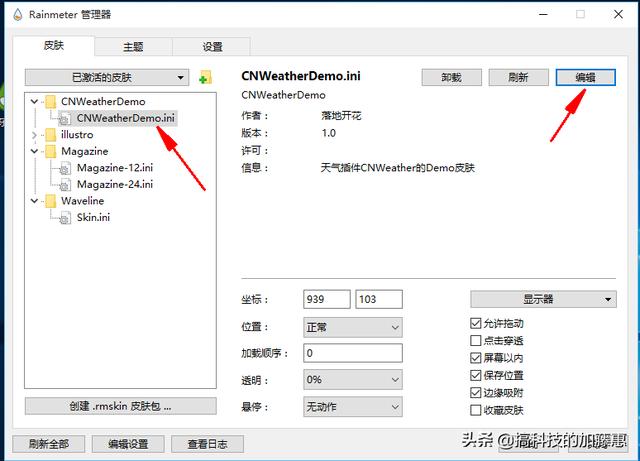The image size is (640, 461).
Task: Collapse the Magazine tree folder
Action: click(x=34, y=151)
